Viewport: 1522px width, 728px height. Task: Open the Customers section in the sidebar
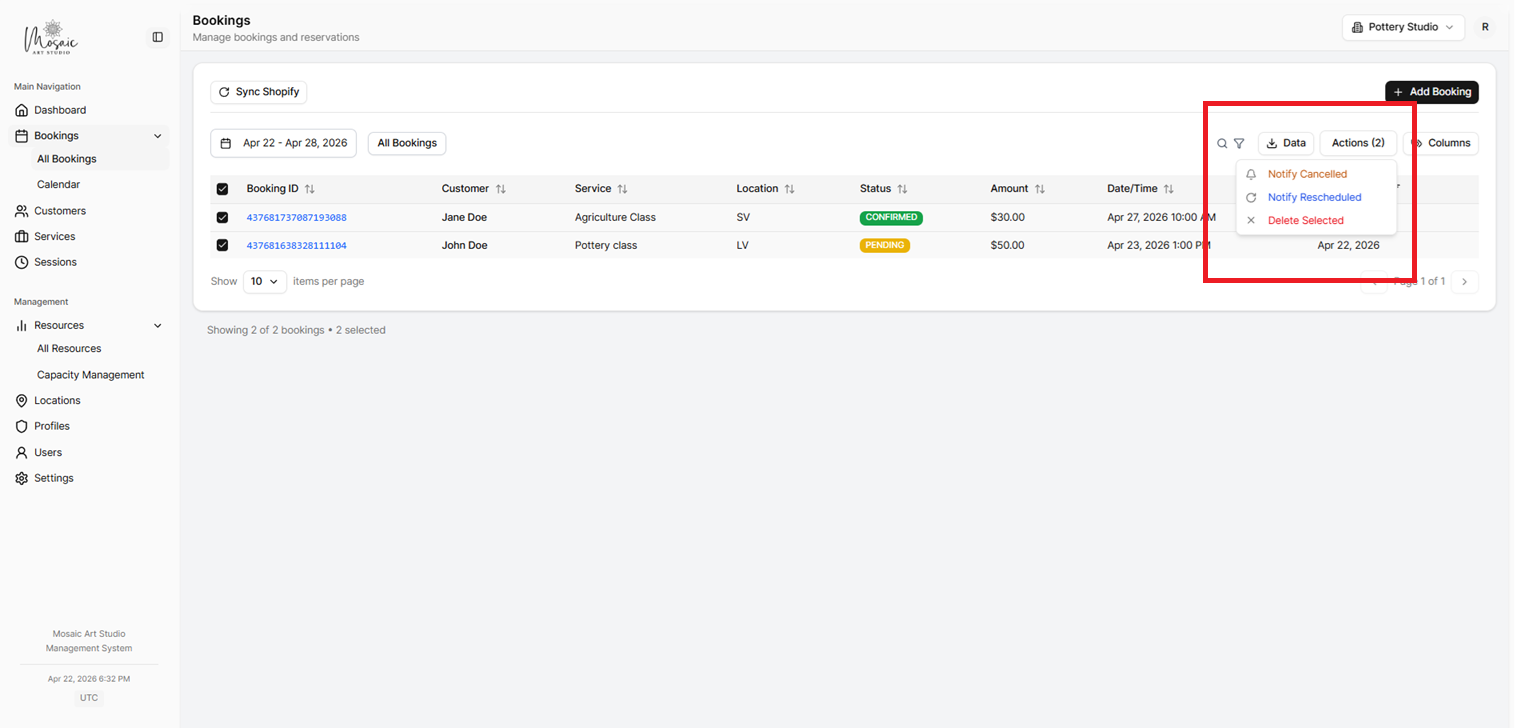click(x=62, y=210)
